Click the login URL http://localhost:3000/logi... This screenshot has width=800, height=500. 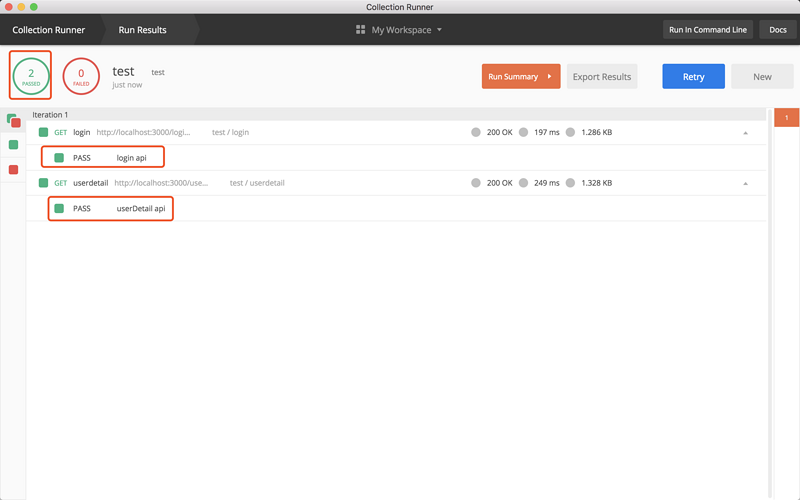pos(143,132)
